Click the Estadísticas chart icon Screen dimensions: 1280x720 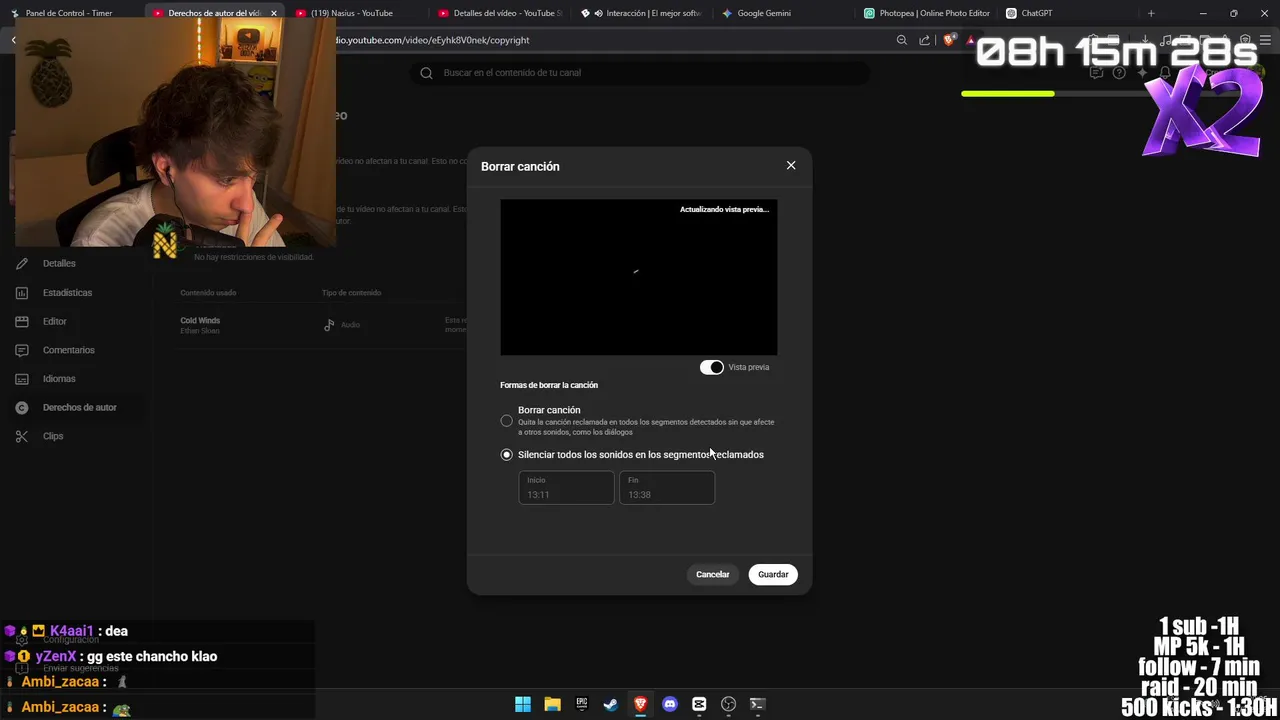pyautogui.click(x=22, y=293)
